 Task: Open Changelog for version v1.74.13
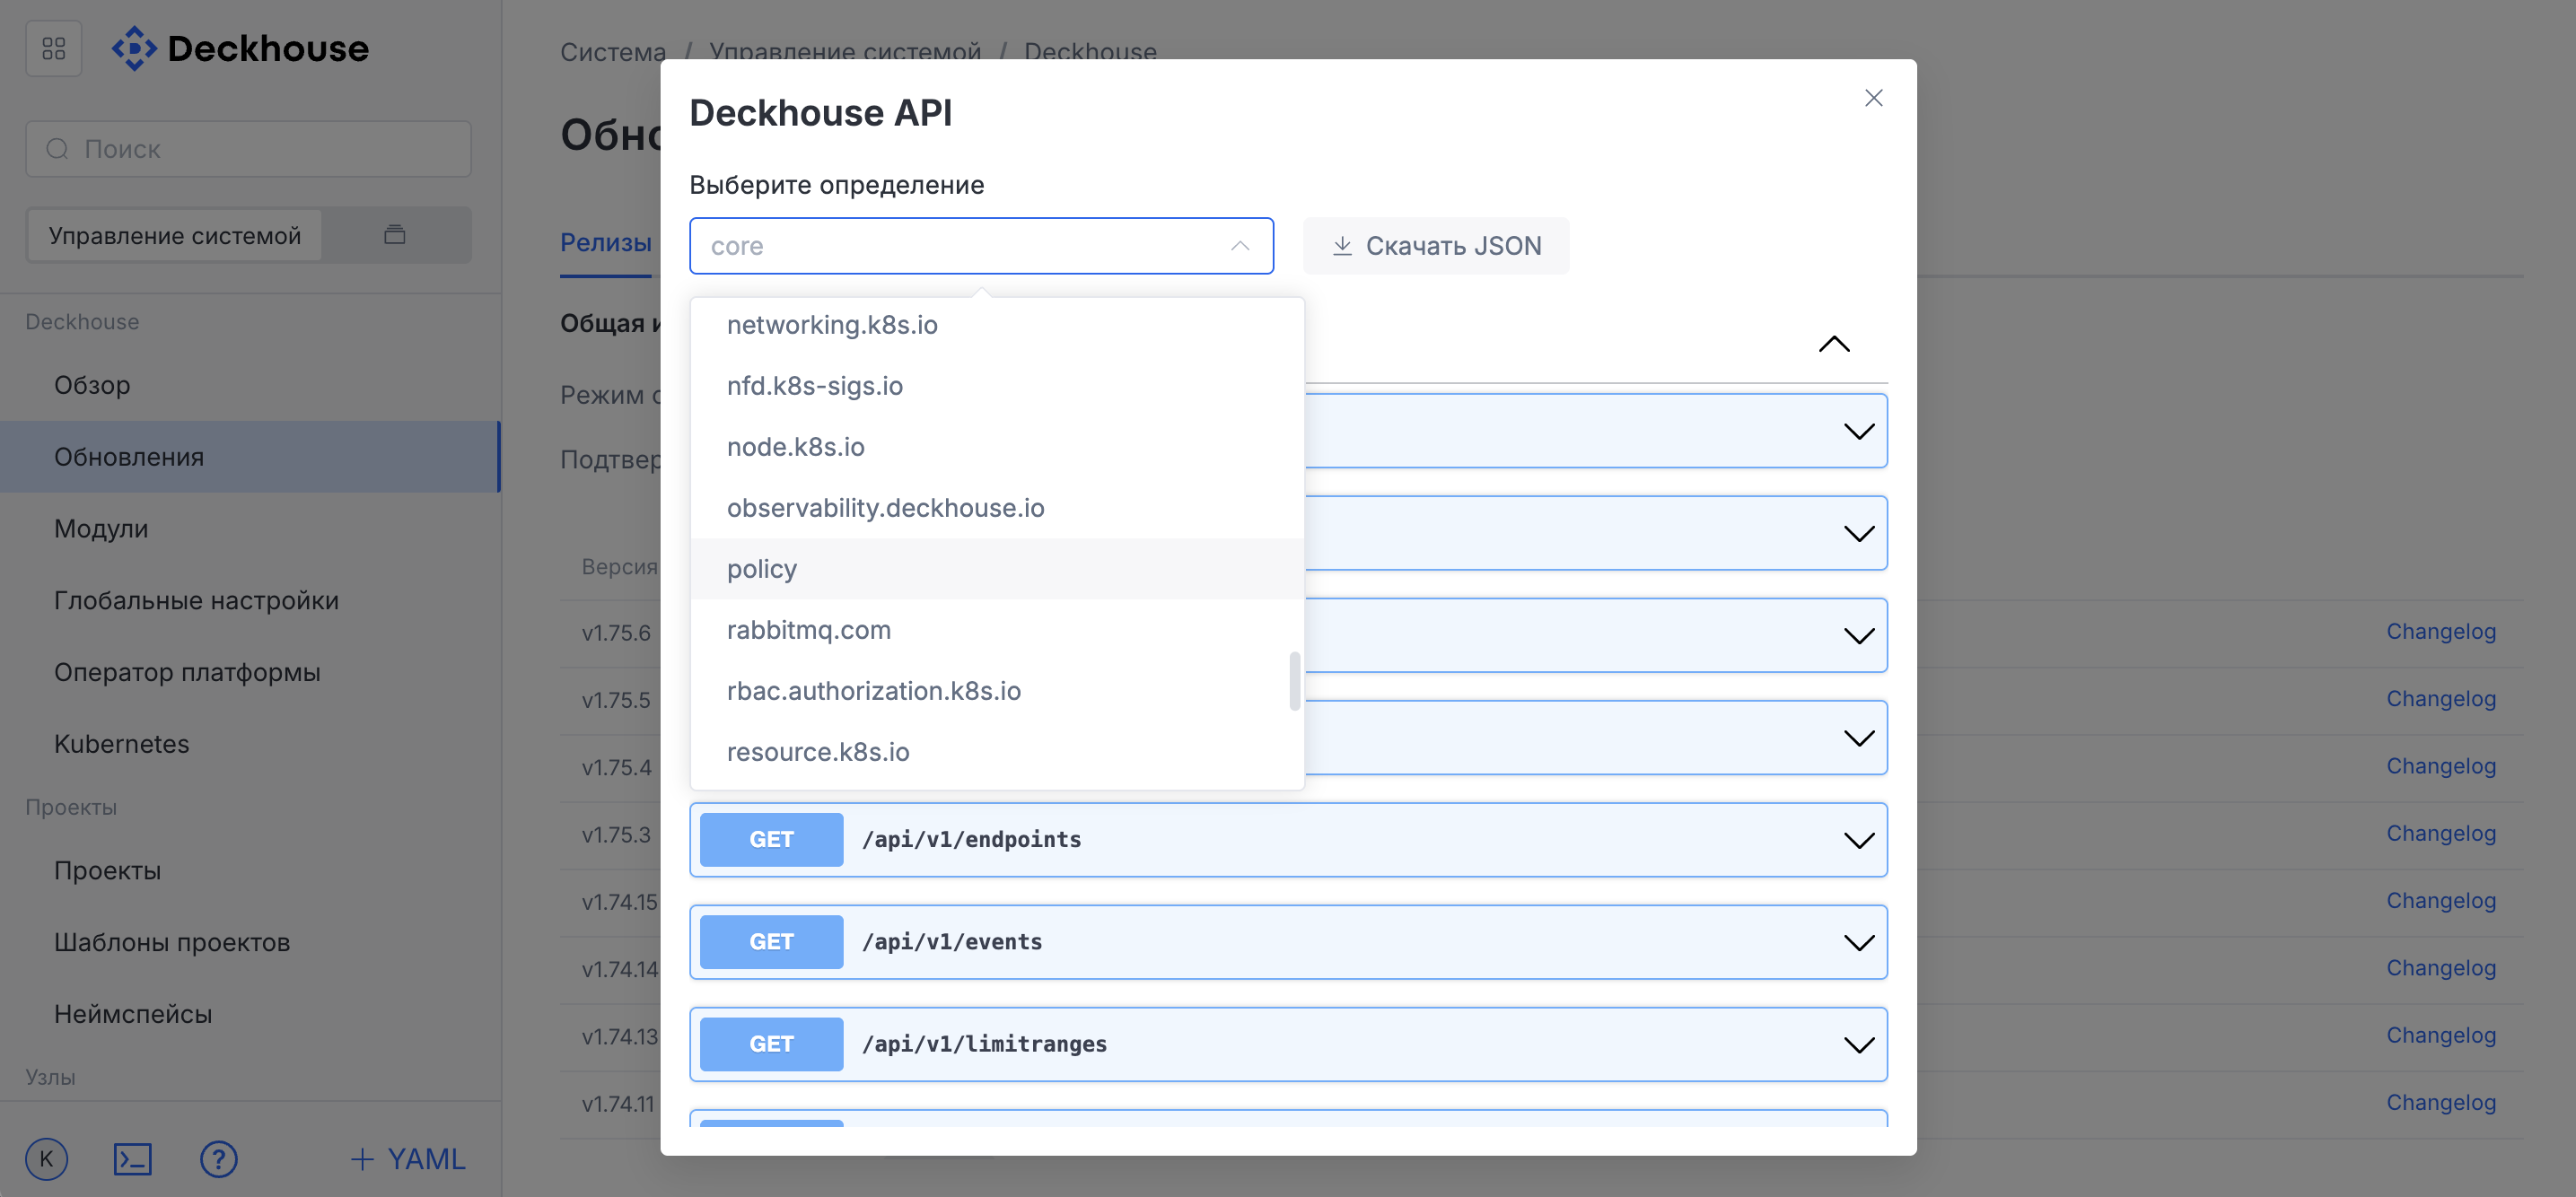[2441, 1035]
